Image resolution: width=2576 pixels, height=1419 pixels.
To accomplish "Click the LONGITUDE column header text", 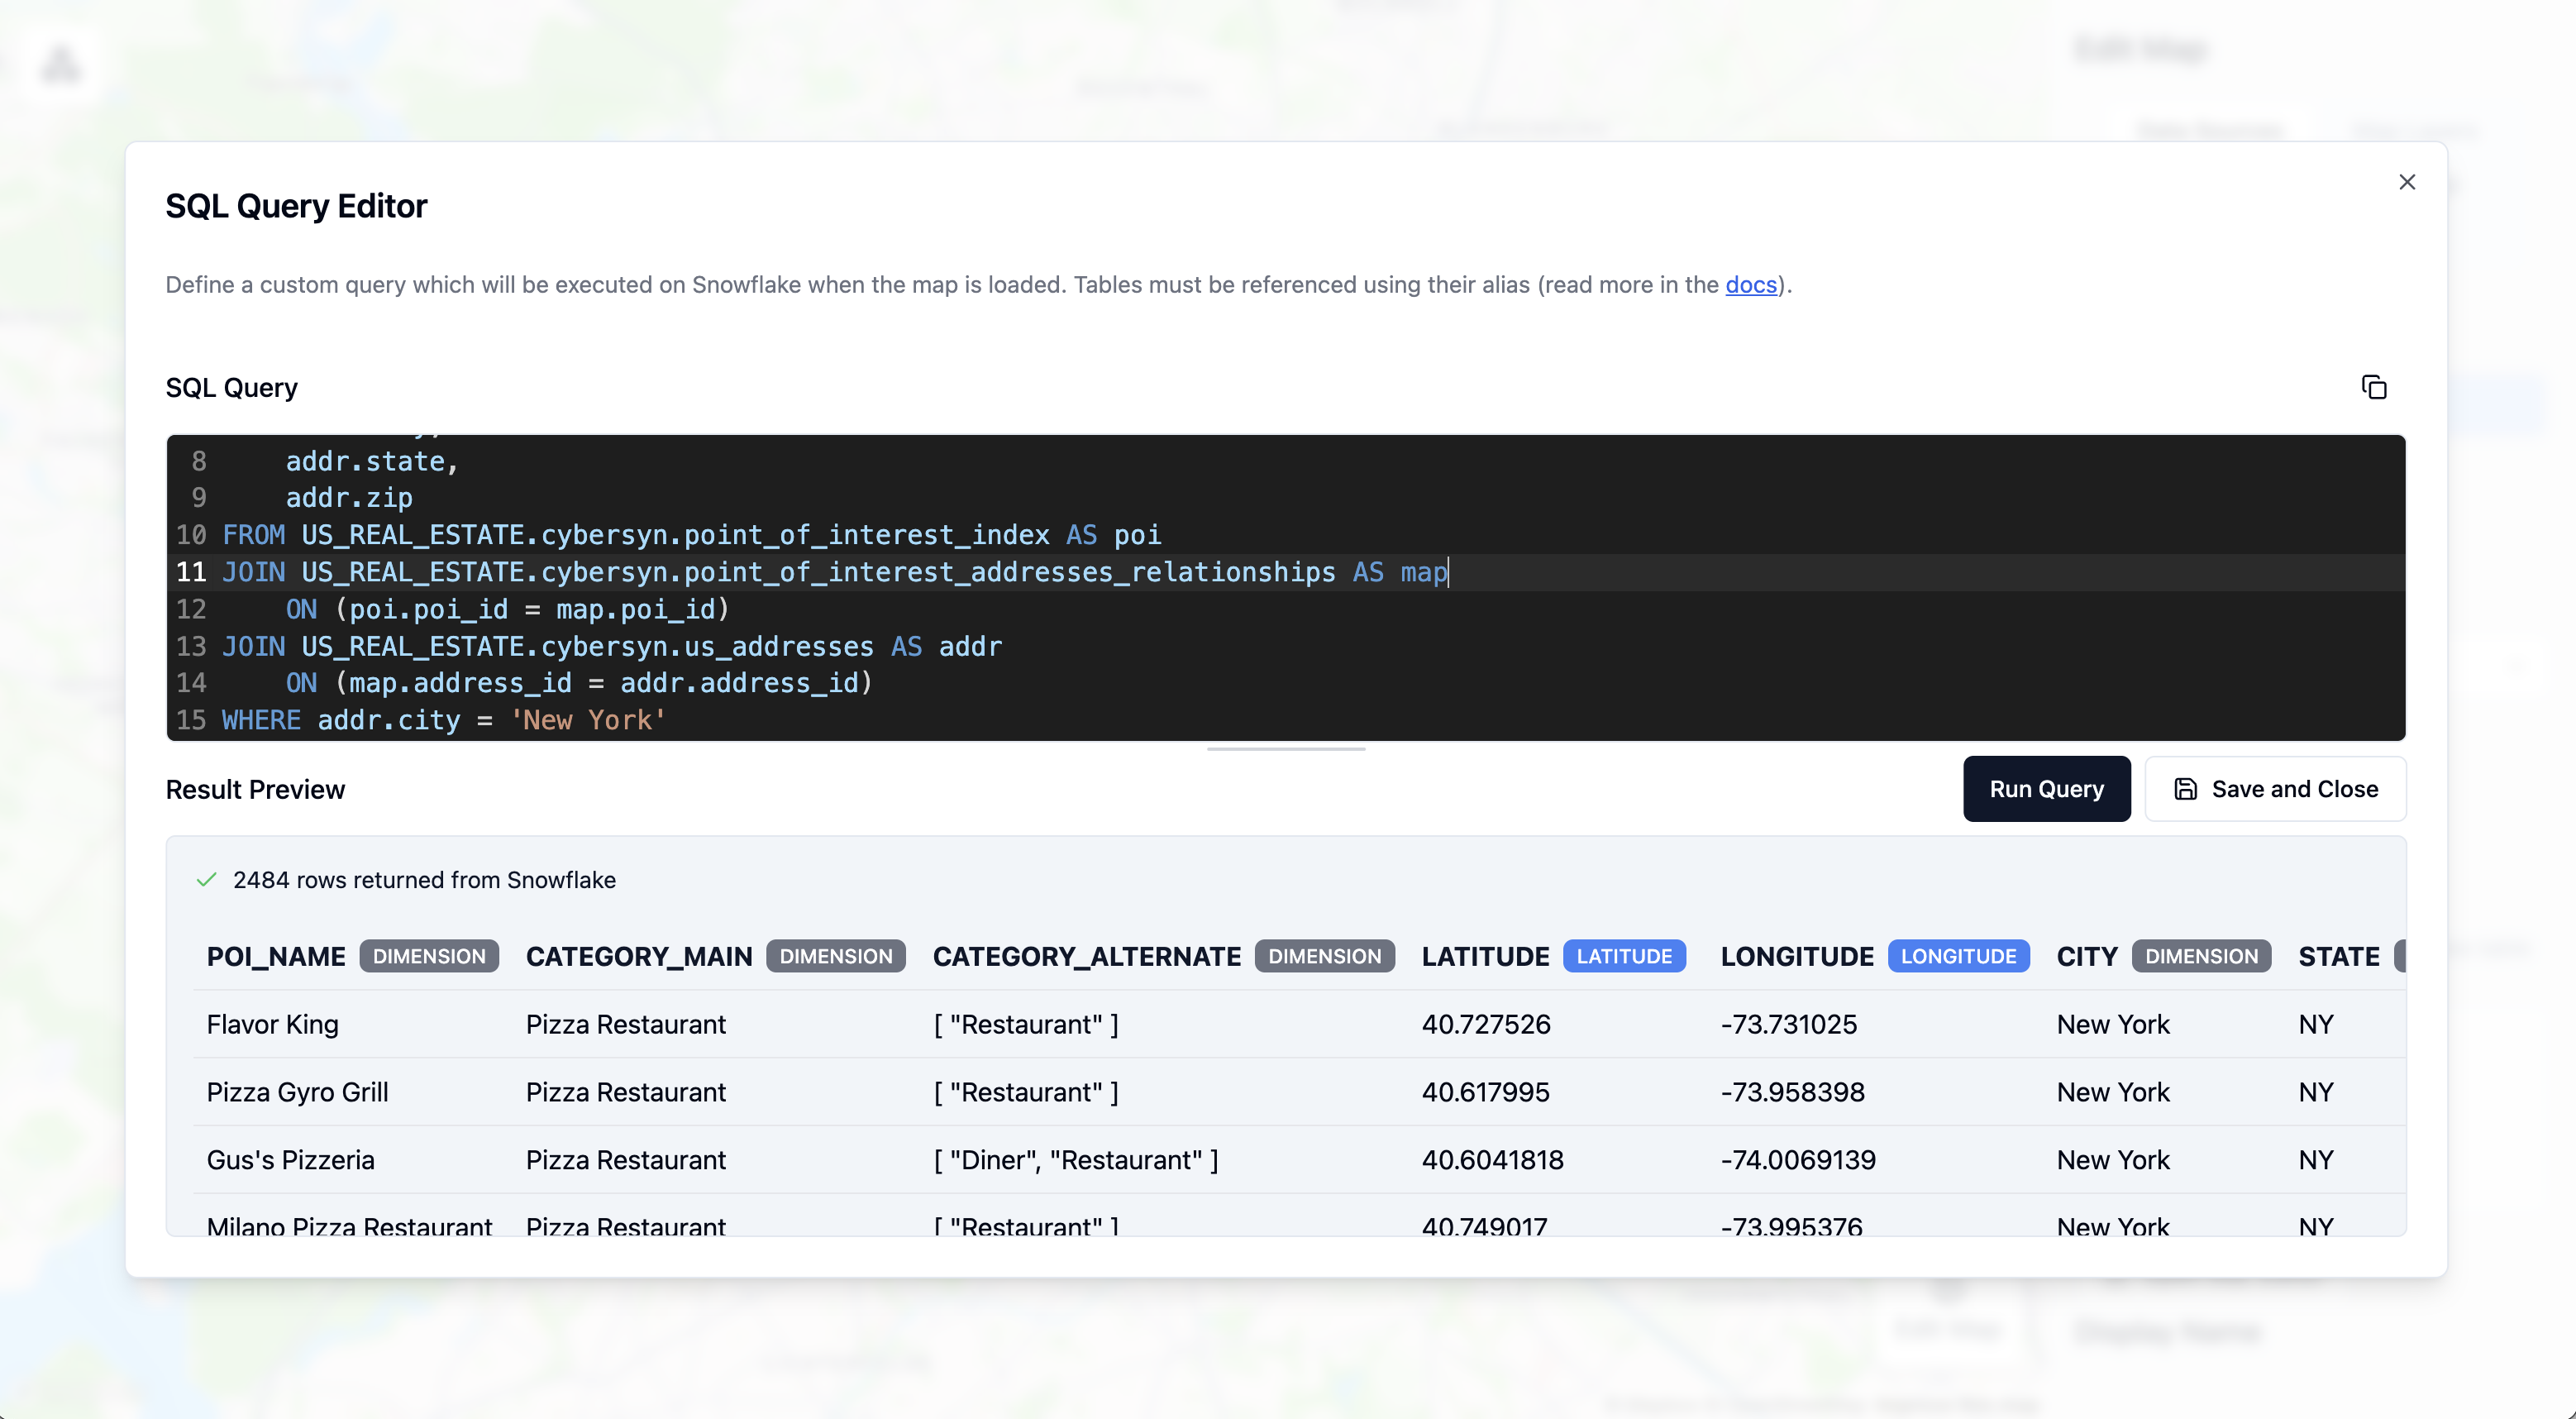I will tap(1797, 956).
